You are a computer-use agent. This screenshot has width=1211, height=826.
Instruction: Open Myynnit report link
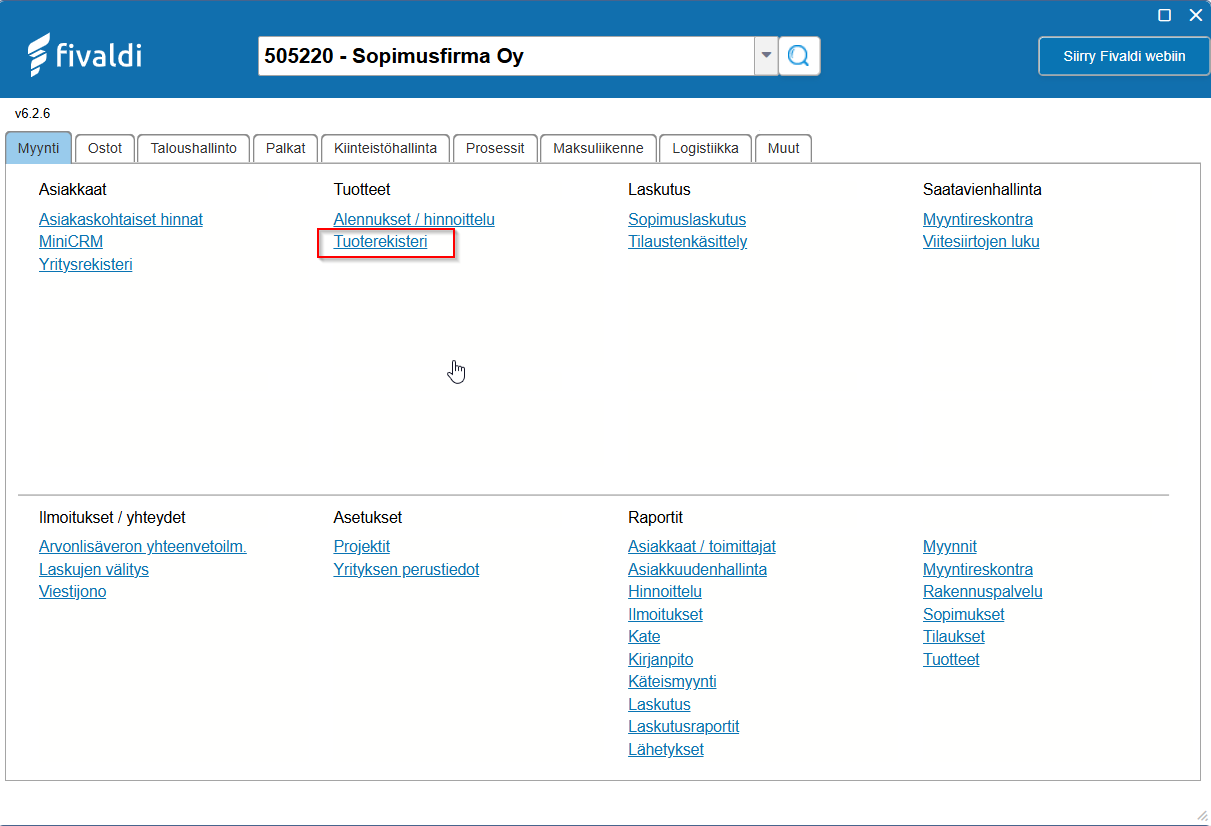(x=950, y=546)
